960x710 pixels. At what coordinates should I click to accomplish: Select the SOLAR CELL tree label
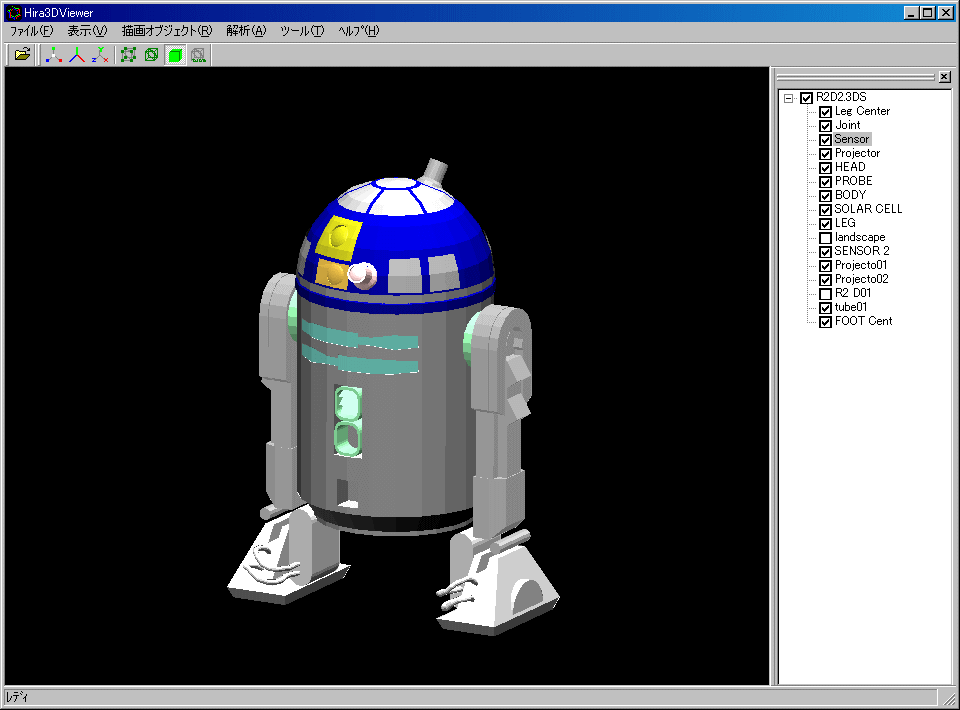pos(868,209)
